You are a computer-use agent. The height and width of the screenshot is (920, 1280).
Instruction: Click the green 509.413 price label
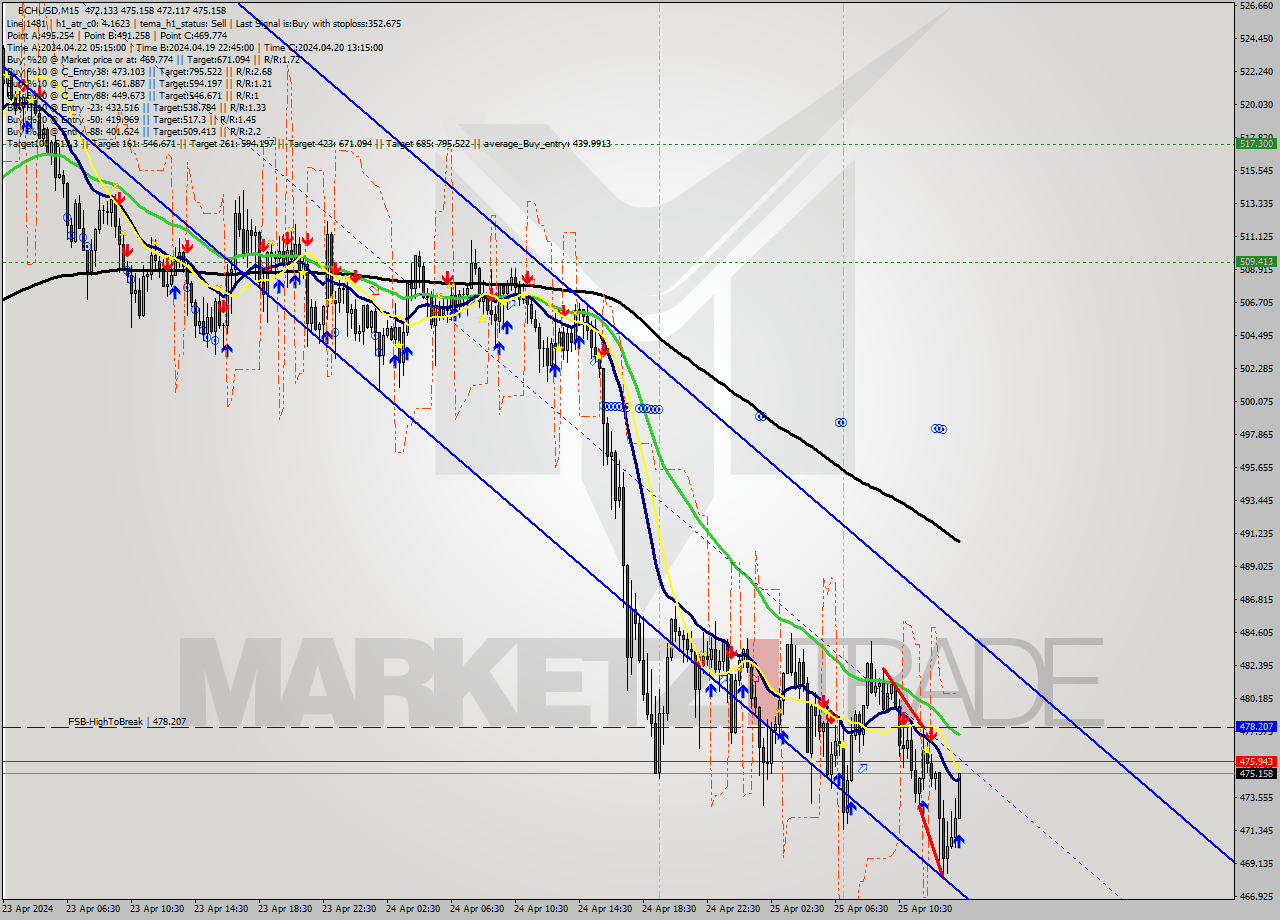pos(1256,262)
